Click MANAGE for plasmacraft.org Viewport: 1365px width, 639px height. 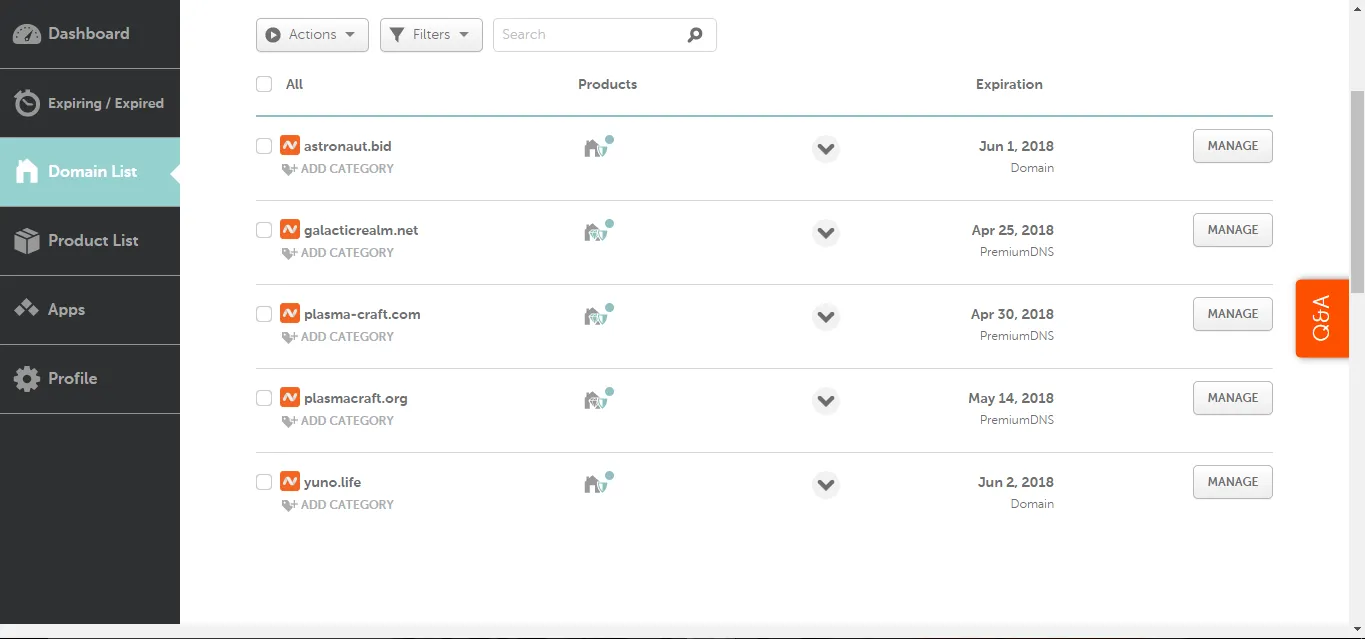pos(1232,398)
